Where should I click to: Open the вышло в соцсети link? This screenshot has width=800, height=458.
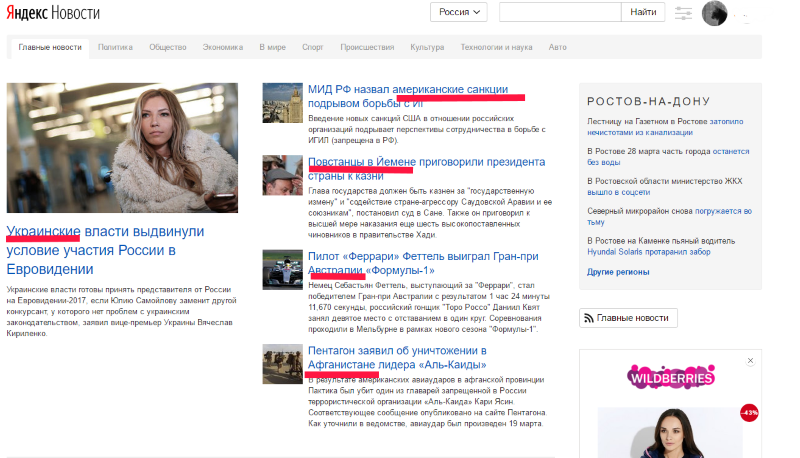[619, 192]
